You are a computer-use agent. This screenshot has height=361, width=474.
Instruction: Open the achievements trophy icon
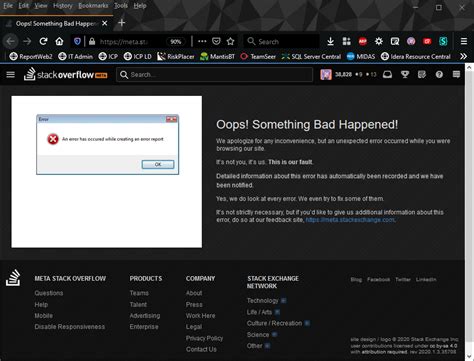point(405,74)
